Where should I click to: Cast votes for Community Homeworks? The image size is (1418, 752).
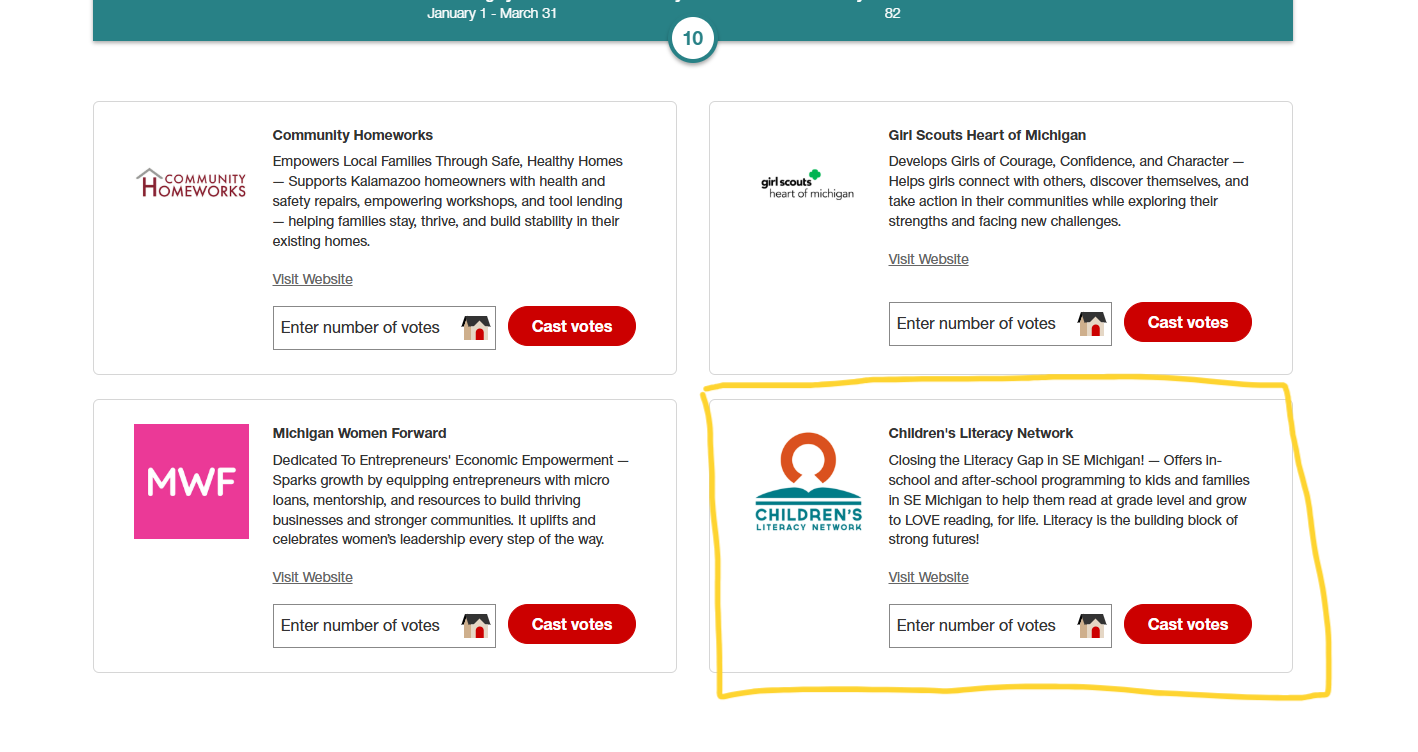pos(572,326)
